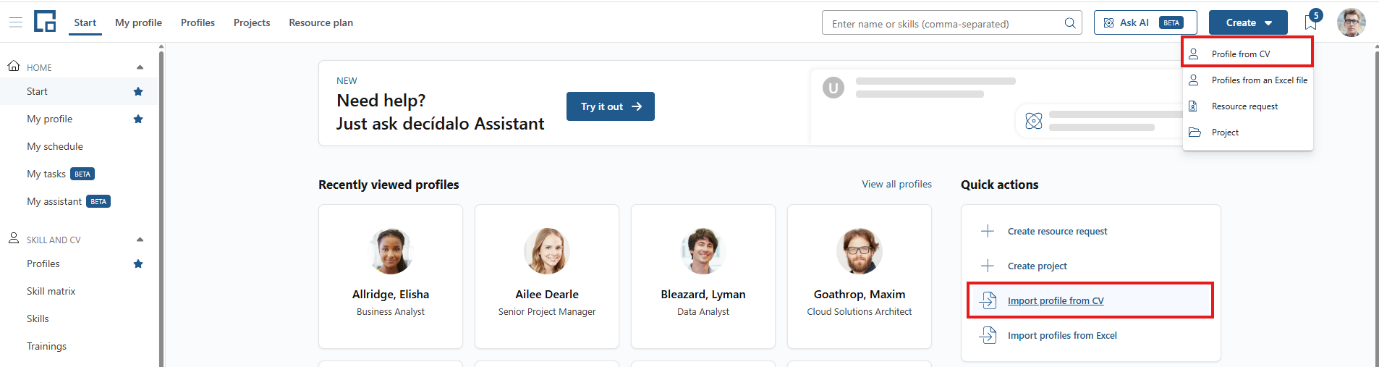
Task: Click the Ask AI sparkle icon
Action: pyautogui.click(x=1108, y=22)
